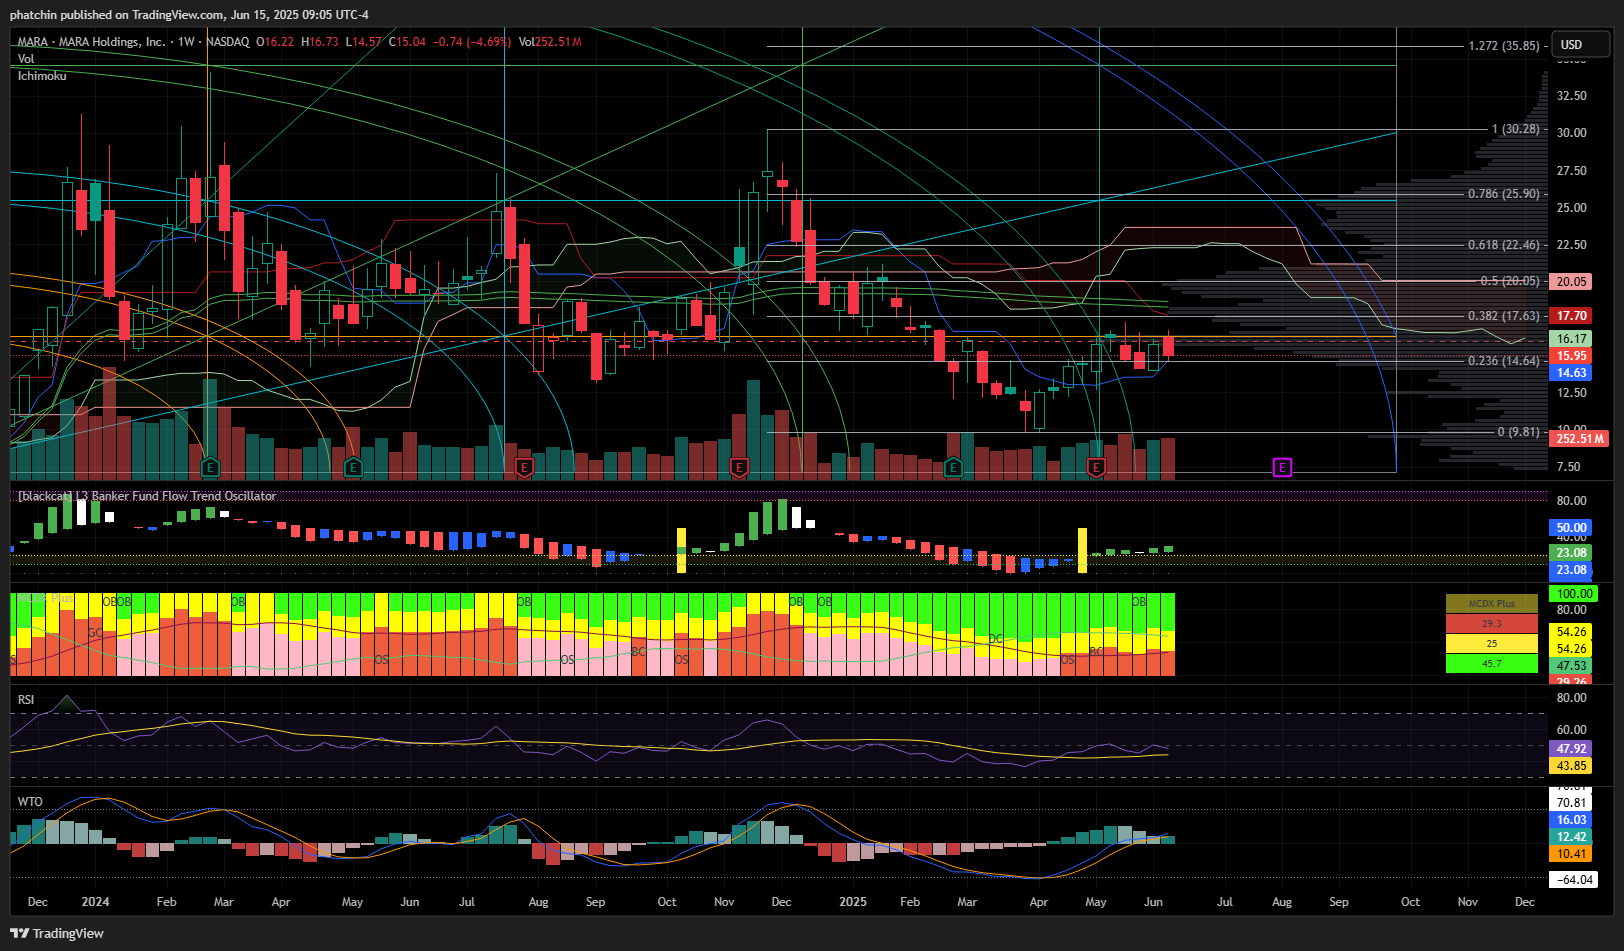
Task: Click the red 15.95 last price label
Action: pos(1572,356)
